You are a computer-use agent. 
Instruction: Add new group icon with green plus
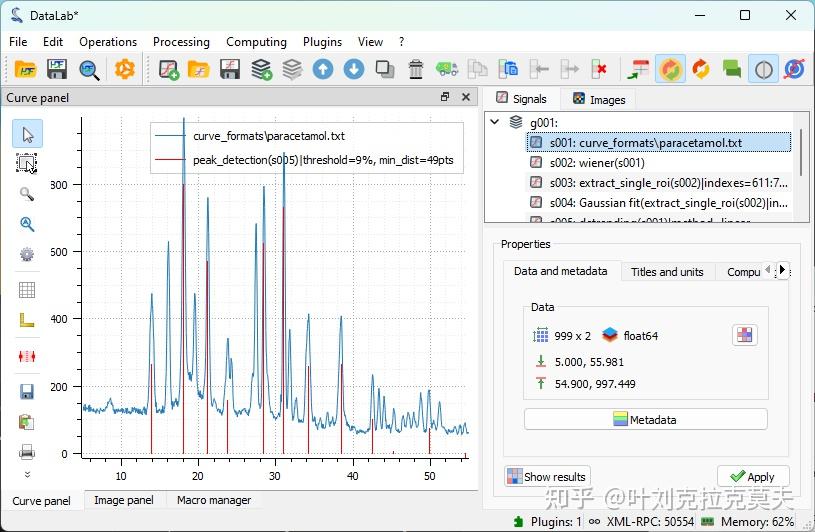261,69
